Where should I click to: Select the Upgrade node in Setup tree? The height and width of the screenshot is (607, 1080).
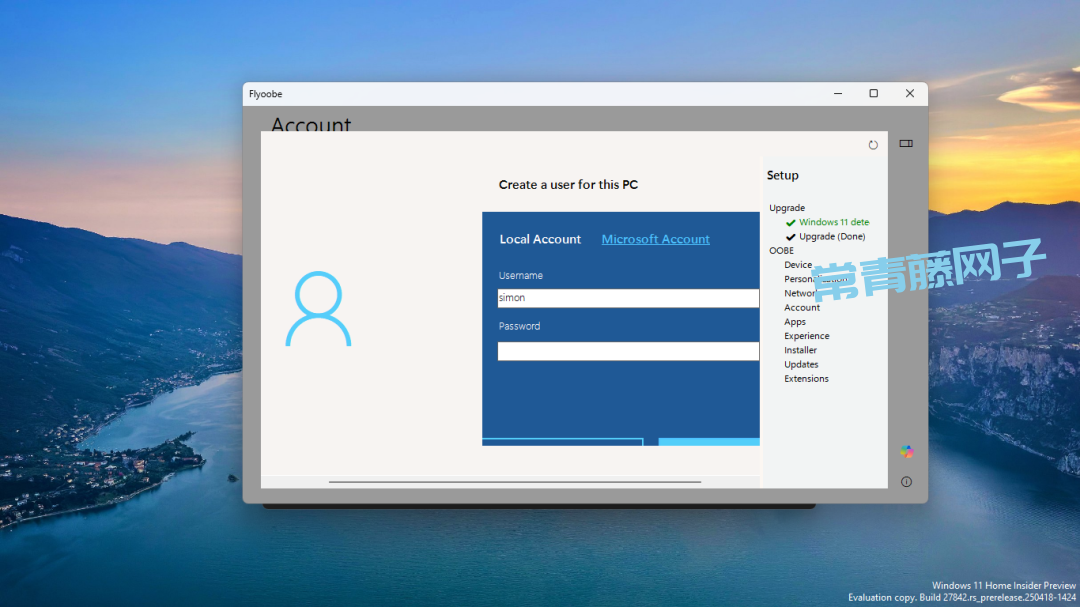coord(787,208)
